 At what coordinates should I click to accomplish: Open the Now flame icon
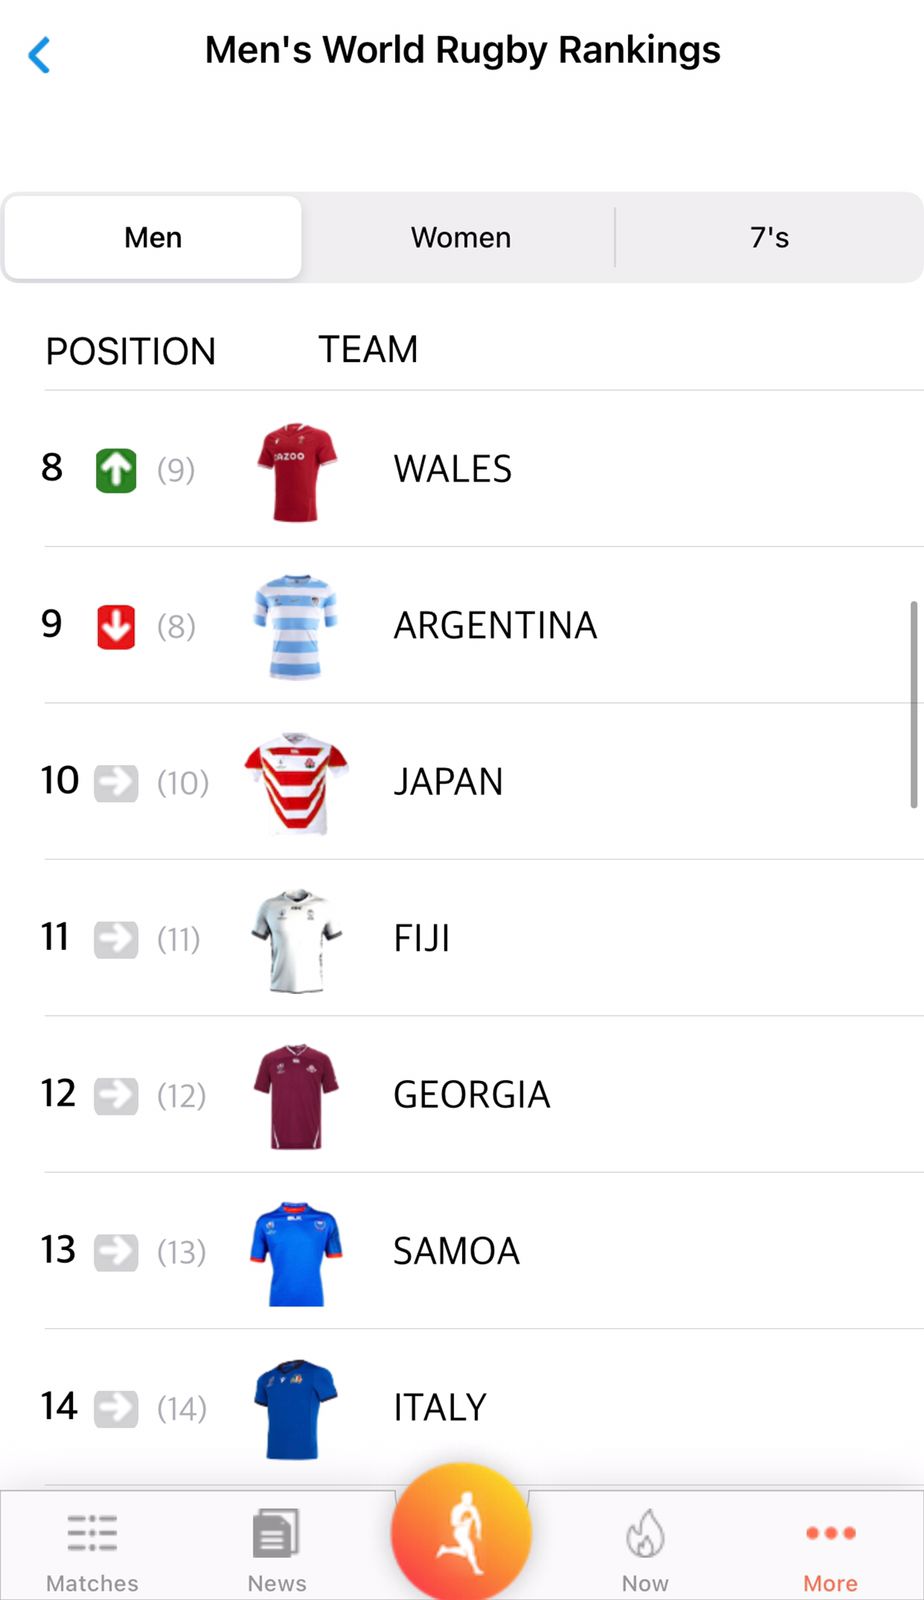point(645,1534)
